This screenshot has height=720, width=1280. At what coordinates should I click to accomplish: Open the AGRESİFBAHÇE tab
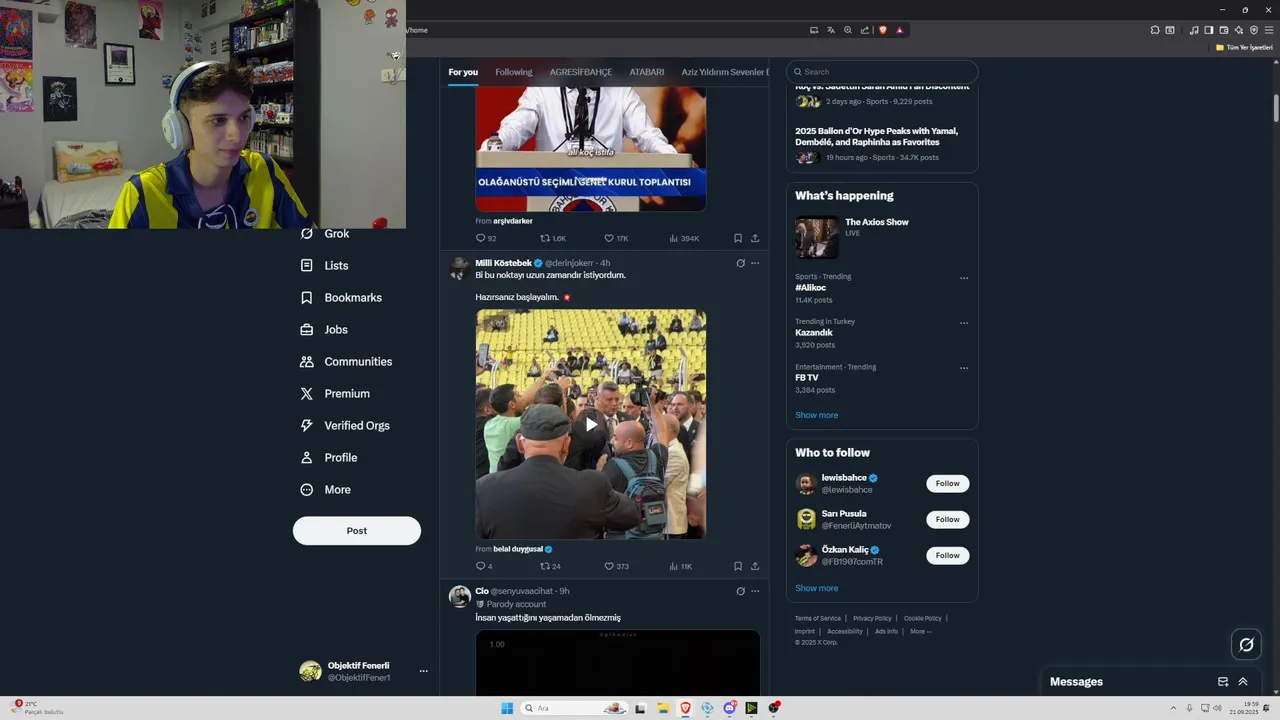[x=581, y=72]
